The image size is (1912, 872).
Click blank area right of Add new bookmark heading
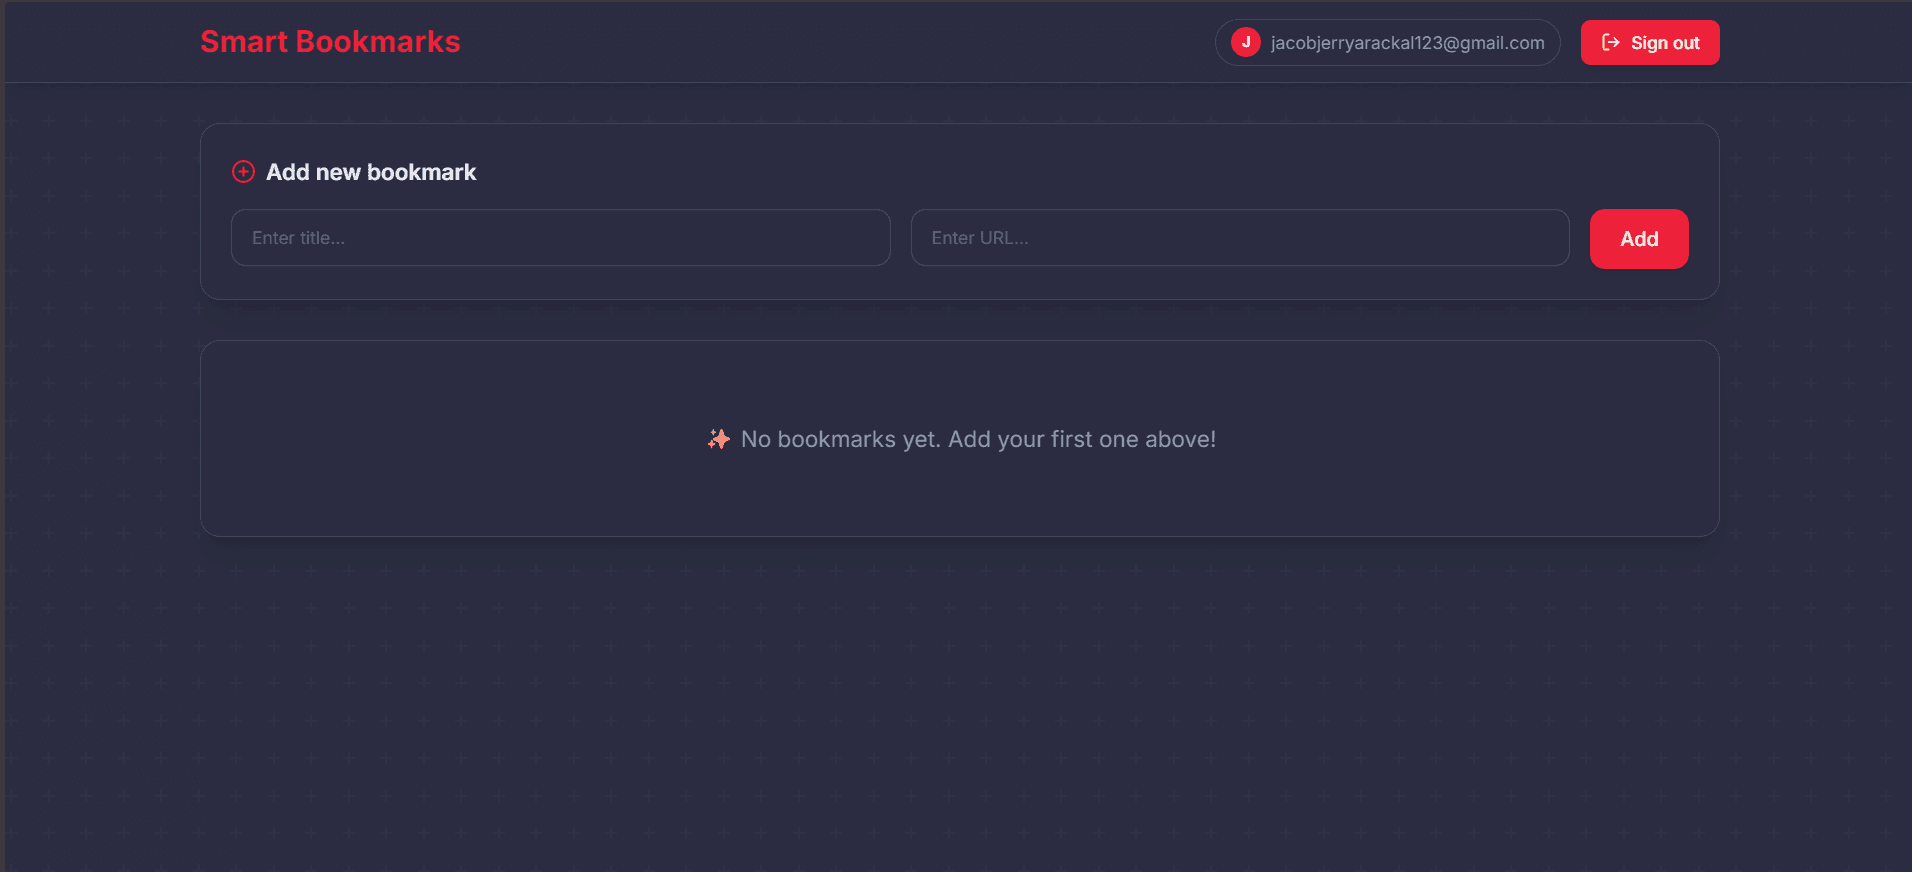(x=1000, y=172)
